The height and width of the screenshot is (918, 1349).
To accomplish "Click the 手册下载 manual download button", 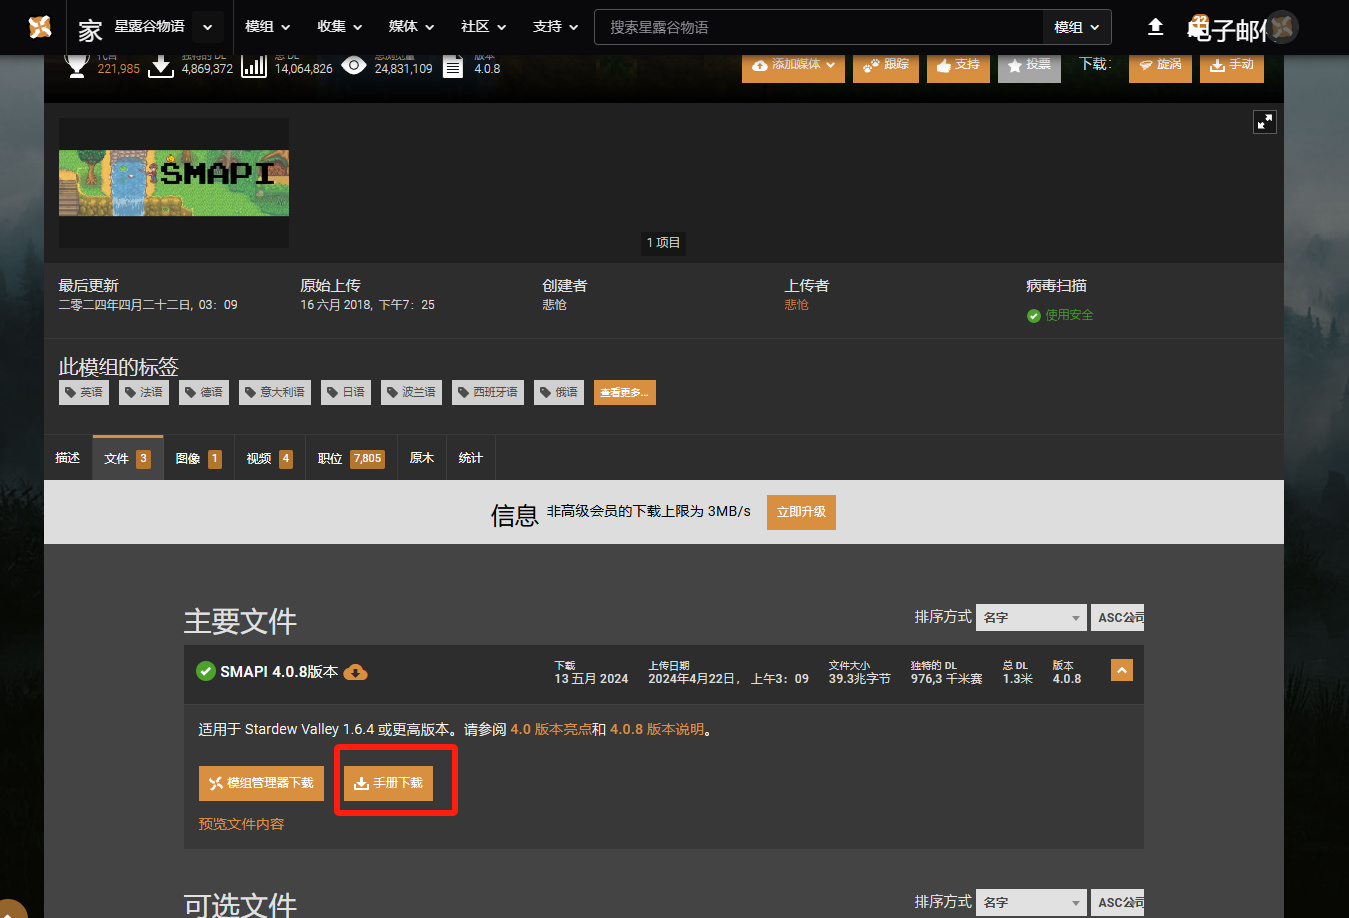I will (x=388, y=783).
